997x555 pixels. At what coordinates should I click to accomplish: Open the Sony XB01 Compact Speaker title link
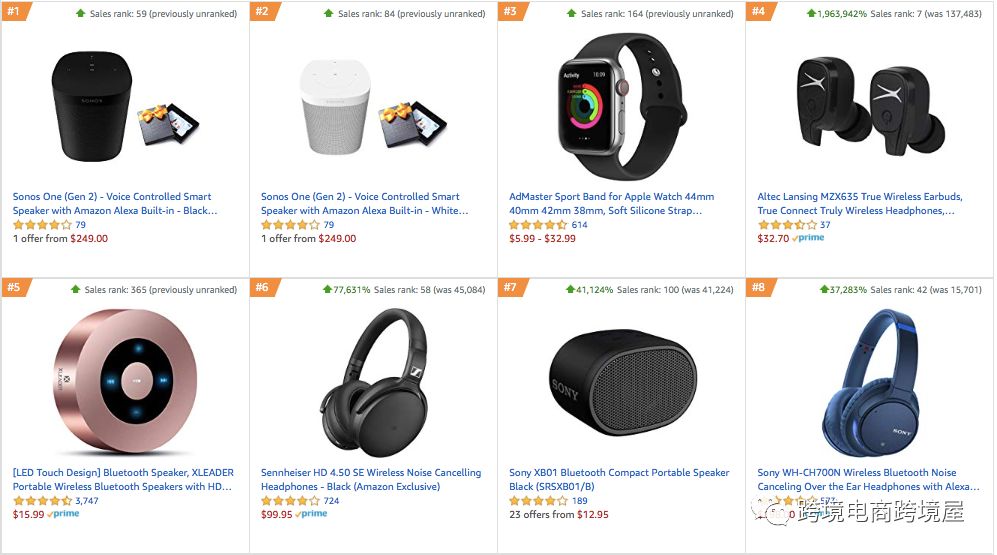[618, 480]
